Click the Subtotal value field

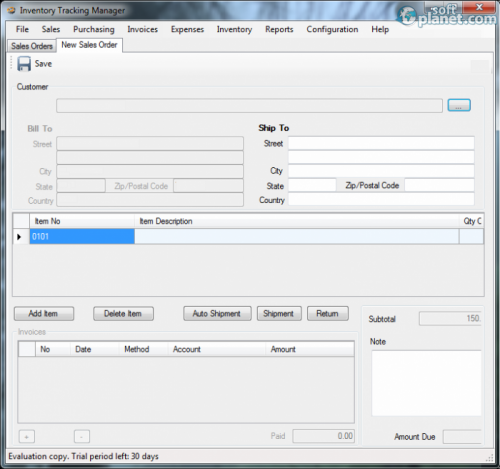coord(450,319)
